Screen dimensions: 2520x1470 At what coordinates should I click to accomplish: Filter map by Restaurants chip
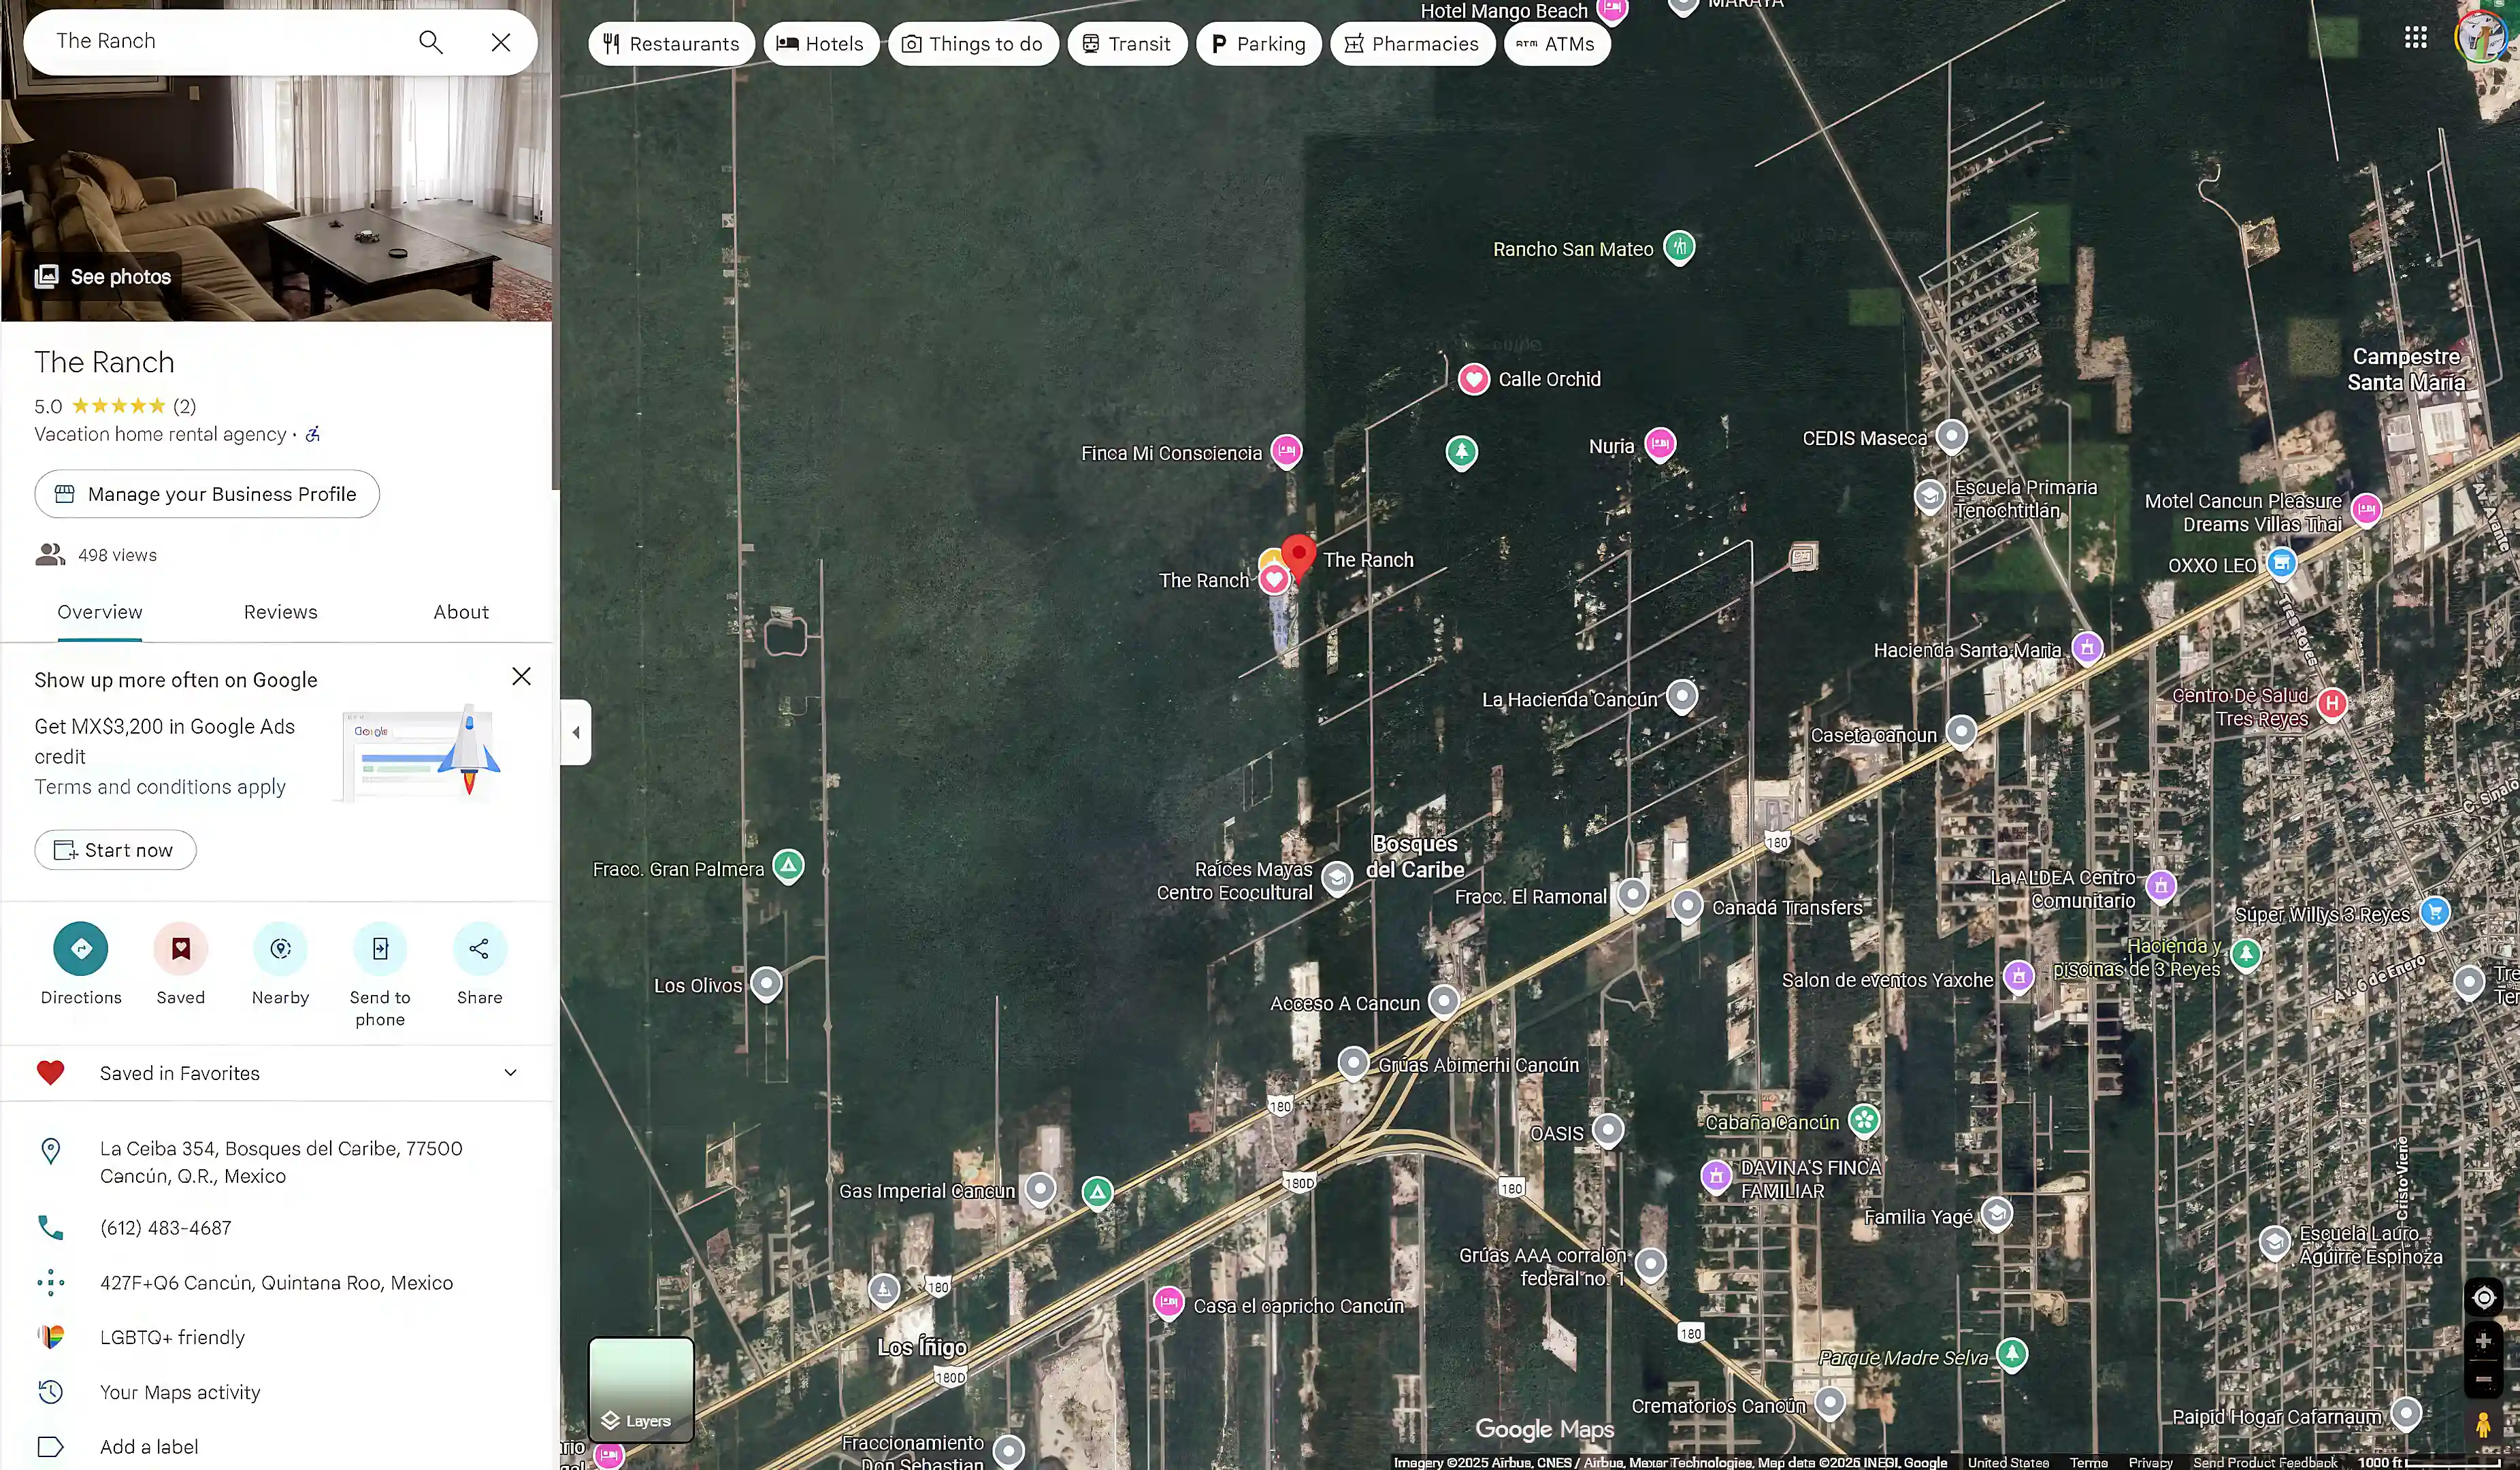[671, 44]
